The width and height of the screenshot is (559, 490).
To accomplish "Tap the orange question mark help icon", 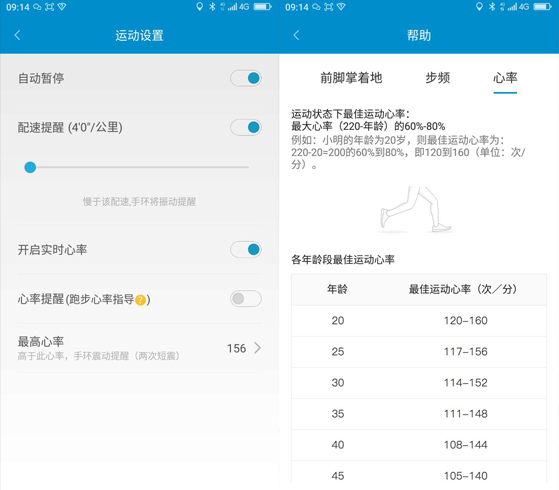I will point(141,300).
